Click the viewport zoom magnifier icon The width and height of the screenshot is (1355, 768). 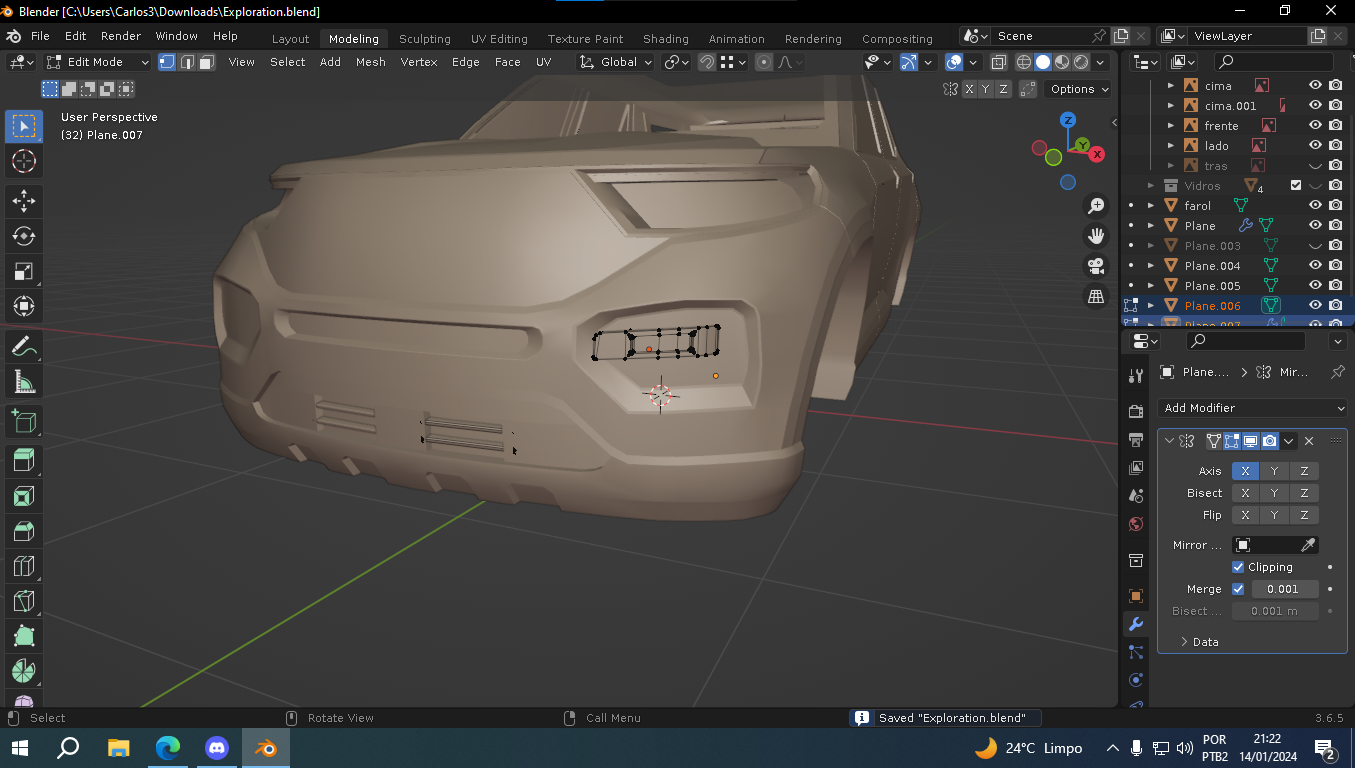pos(1096,206)
